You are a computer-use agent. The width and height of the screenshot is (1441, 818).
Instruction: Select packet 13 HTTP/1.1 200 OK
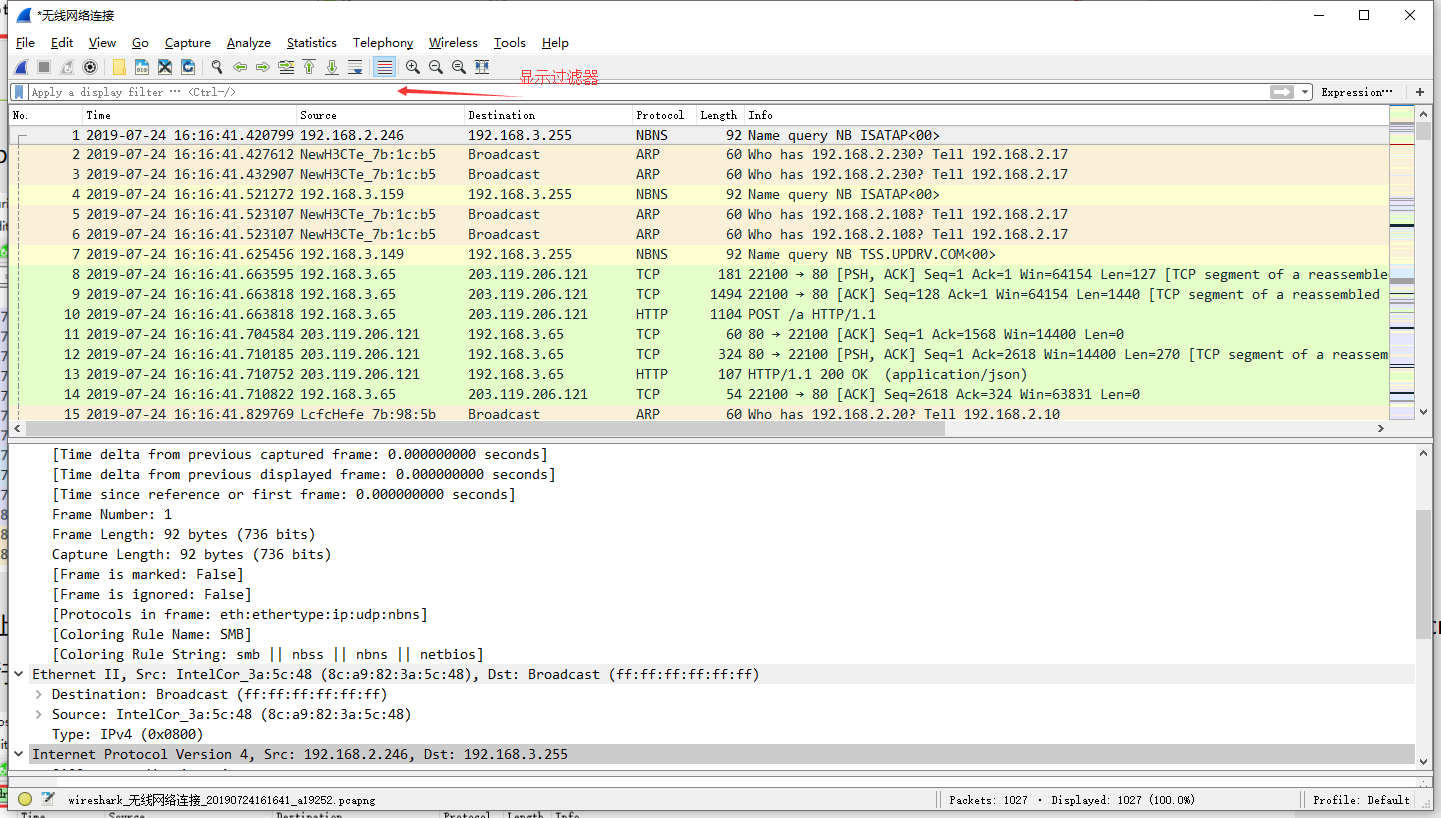[x=700, y=374]
